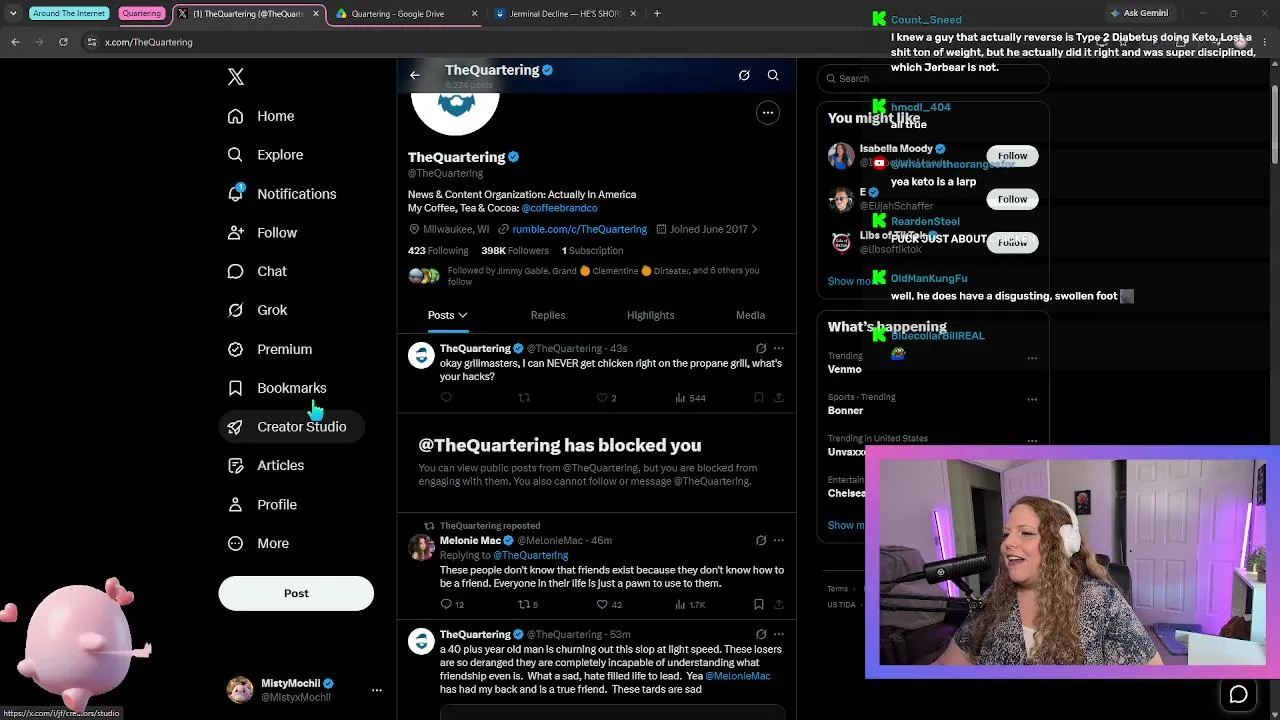Open Explore from the sidebar
1280x720 pixels.
(265, 155)
